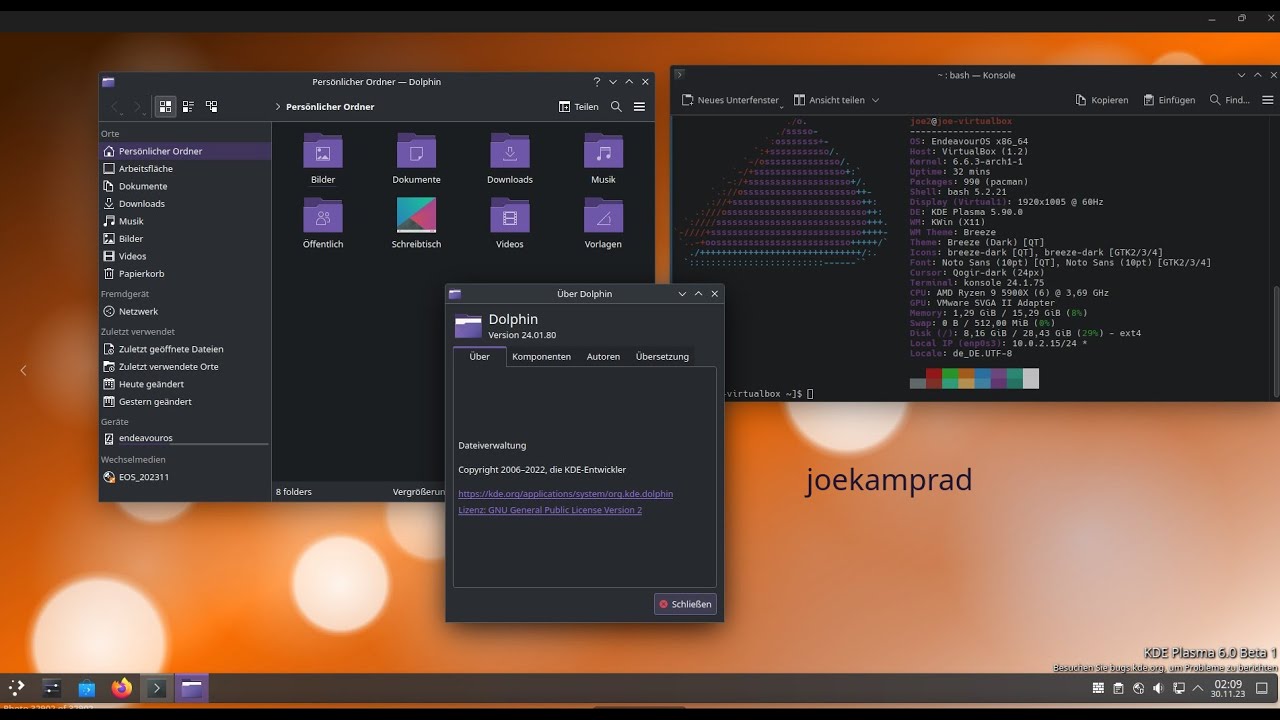Show Zuletzt geöffnete Dateien in sidebar
The image size is (1280, 720).
(x=185, y=349)
